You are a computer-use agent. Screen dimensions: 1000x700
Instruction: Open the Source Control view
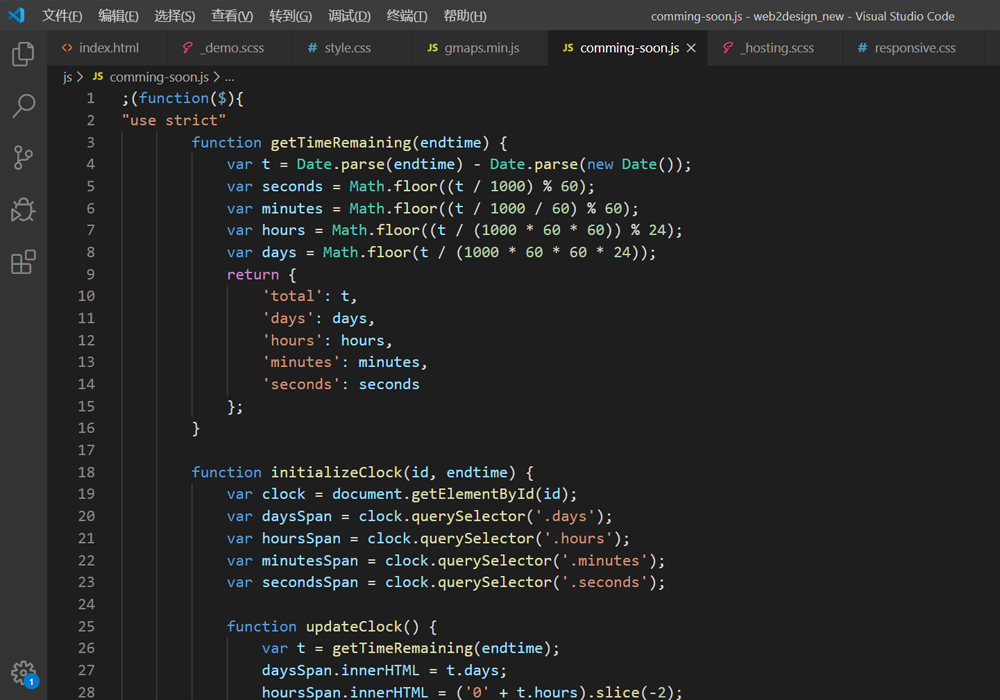(x=23, y=157)
